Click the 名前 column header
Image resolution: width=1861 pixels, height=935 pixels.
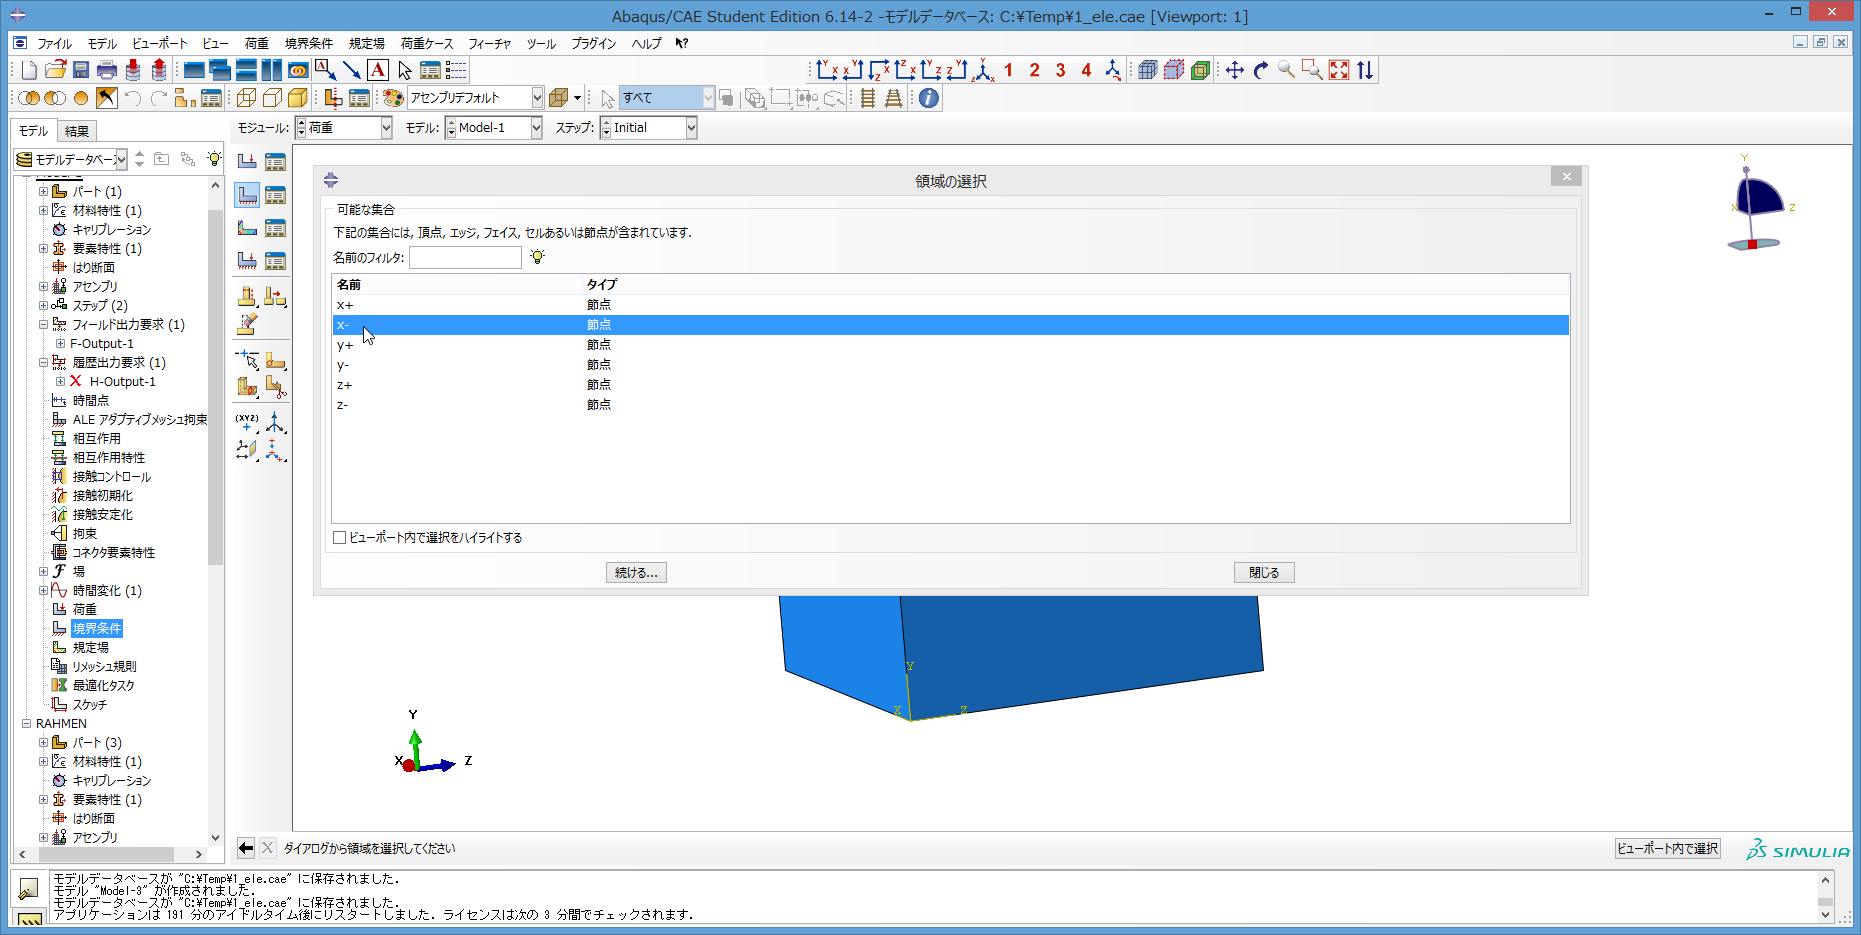pyautogui.click(x=349, y=285)
